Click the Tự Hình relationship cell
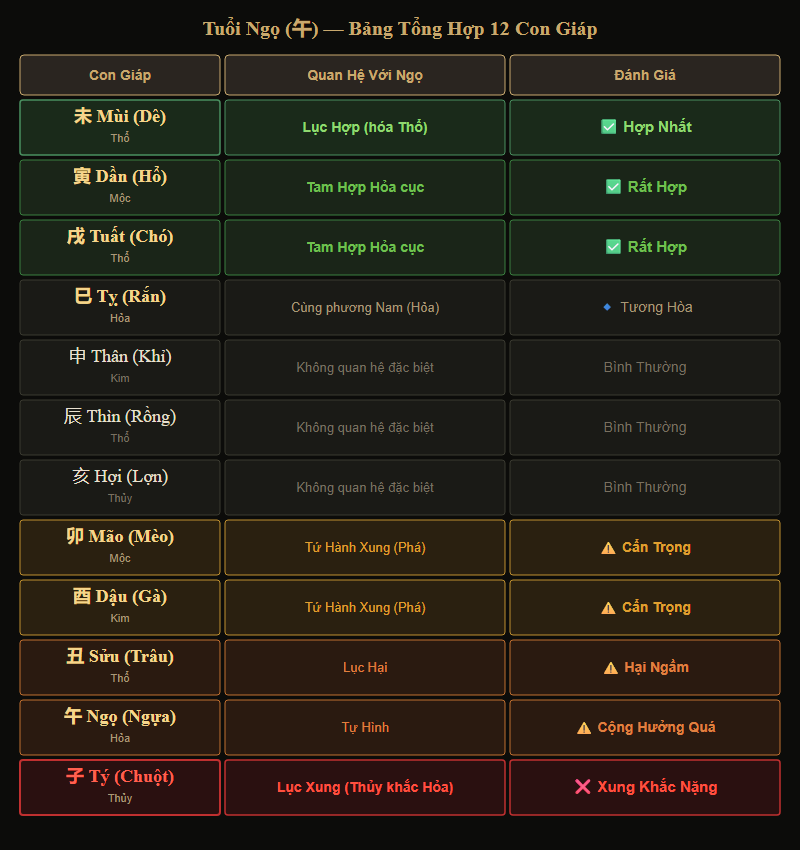Viewport: 800px width, 850px height. pyautogui.click(x=365, y=727)
